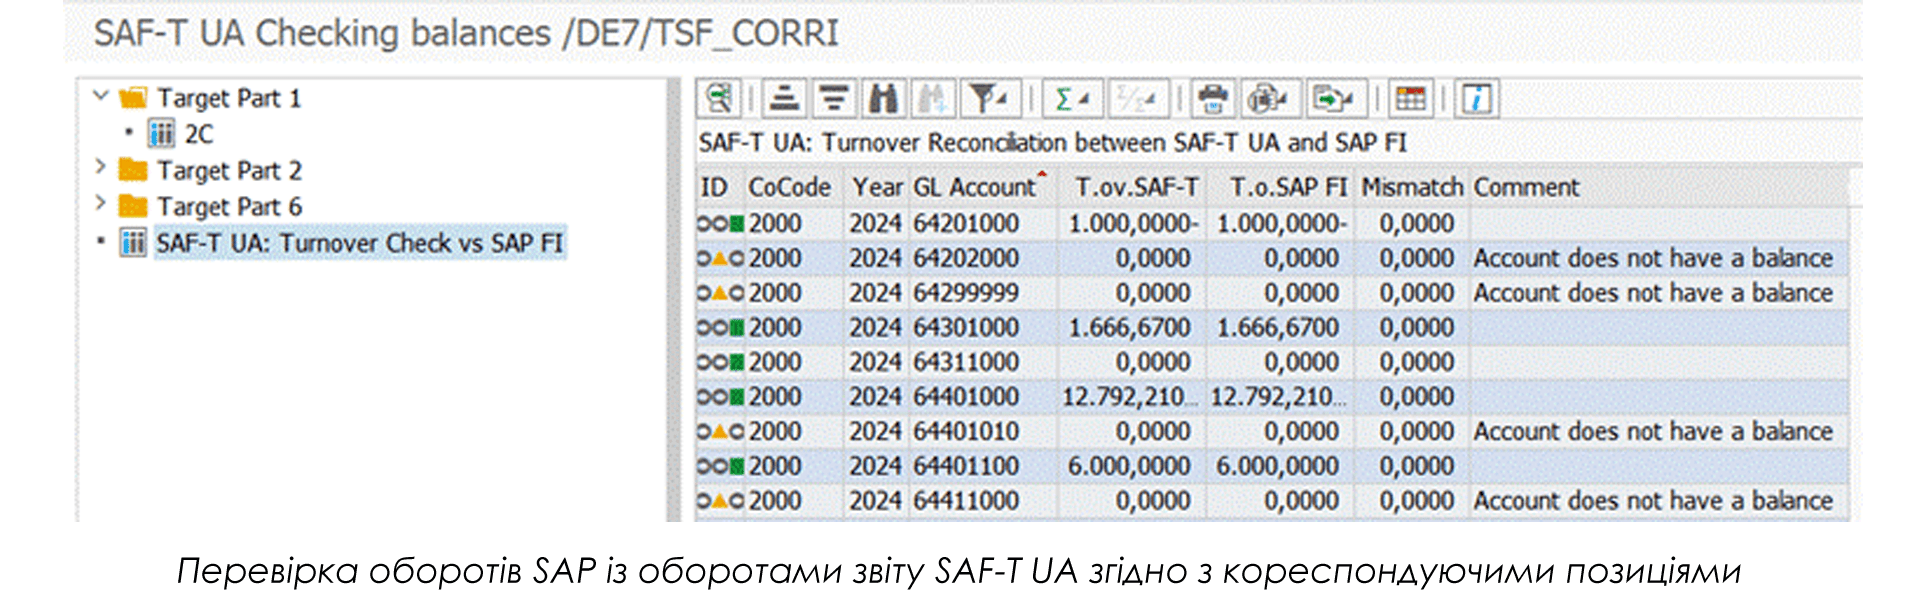Image resolution: width=1920 pixels, height=615 pixels.
Task: Select the Target Part 2 label
Action: pyautogui.click(x=229, y=170)
